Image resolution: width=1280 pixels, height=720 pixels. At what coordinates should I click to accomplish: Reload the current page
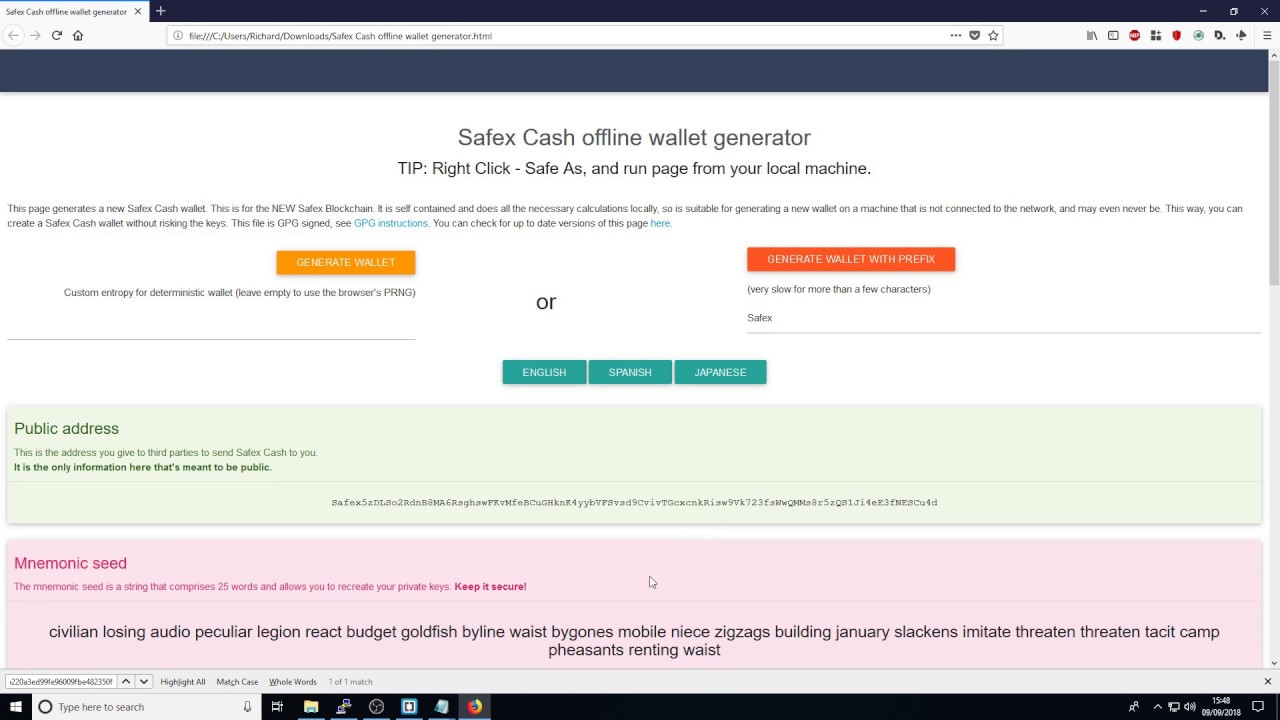tap(57, 35)
